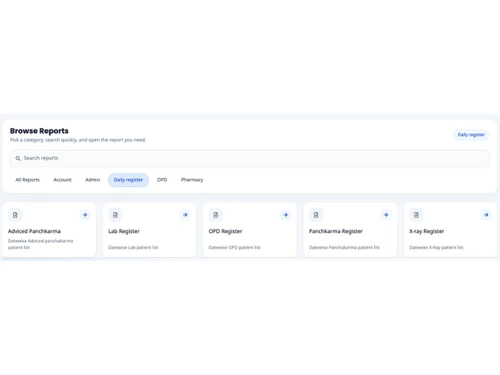This screenshot has height=375, width=500.
Task: Open Panchkarma Register using its arrow icon
Action: (x=386, y=215)
